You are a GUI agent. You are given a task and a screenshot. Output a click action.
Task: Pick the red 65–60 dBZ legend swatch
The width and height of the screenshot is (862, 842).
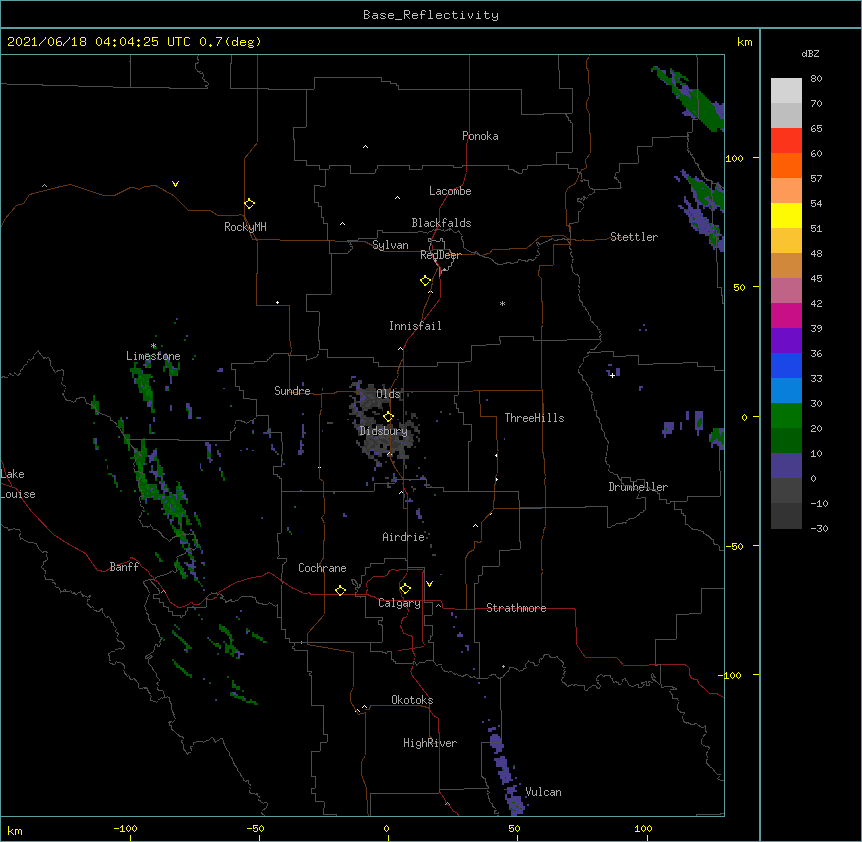pyautogui.click(x=786, y=140)
